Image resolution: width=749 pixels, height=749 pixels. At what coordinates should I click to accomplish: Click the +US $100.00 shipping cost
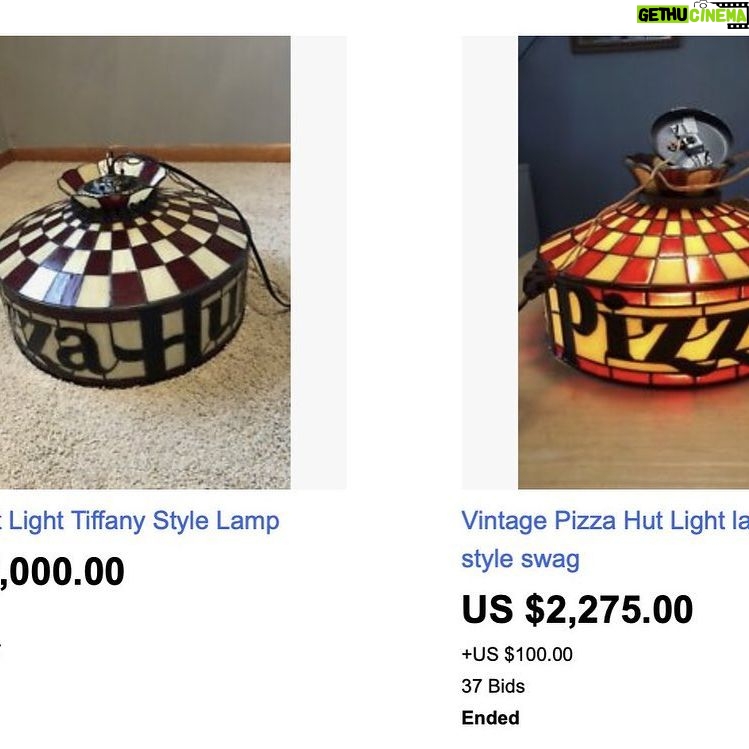click(x=517, y=654)
